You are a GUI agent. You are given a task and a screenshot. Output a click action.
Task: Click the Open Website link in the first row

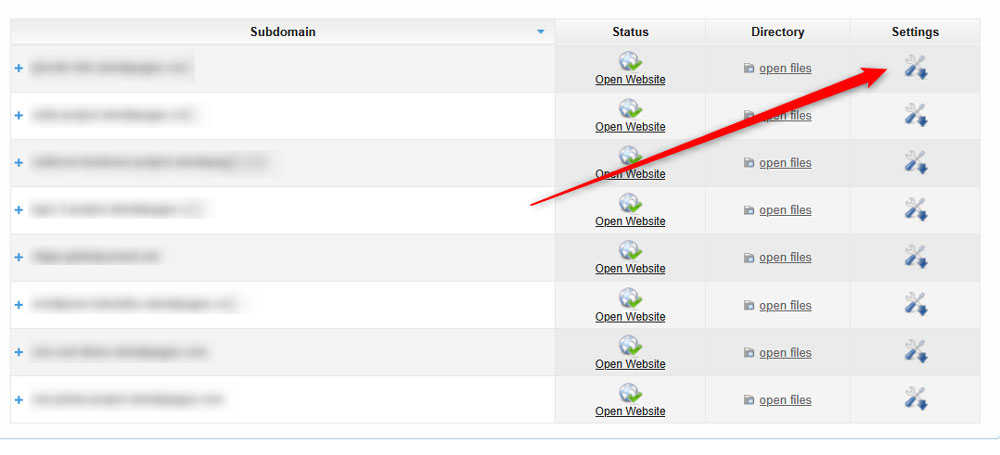[x=630, y=80]
